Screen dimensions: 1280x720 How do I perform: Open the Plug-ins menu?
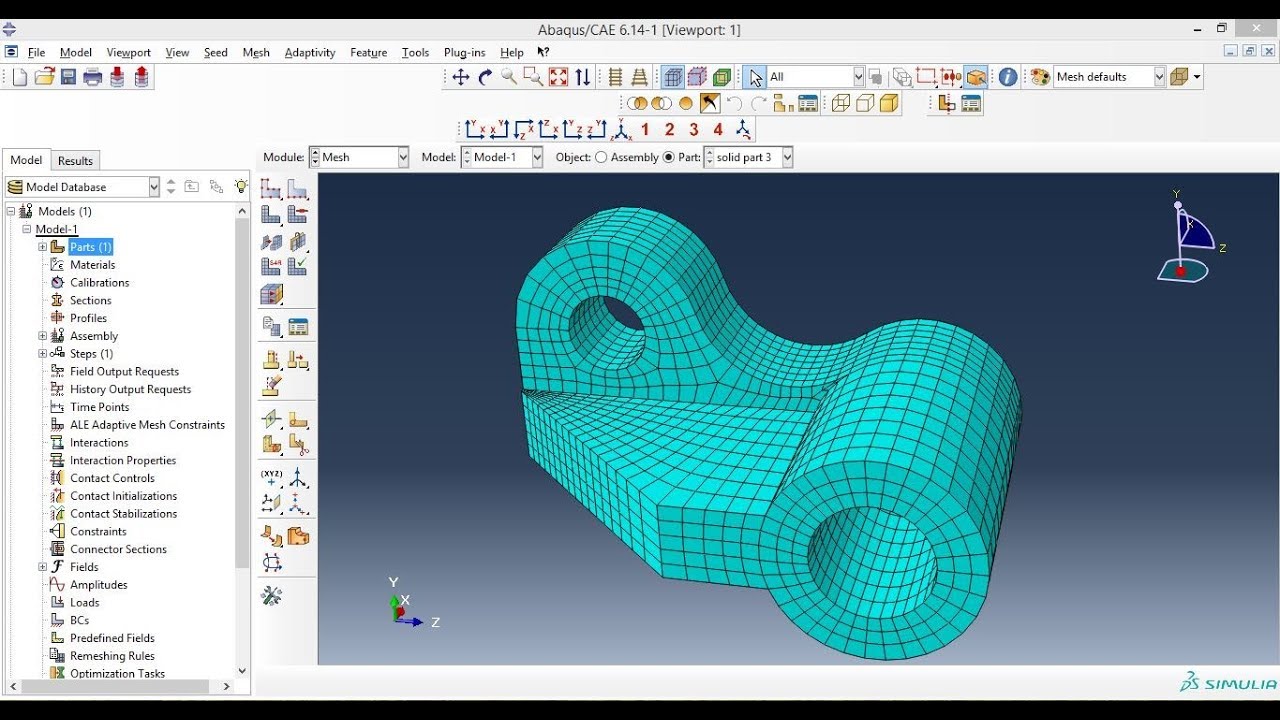[464, 53]
